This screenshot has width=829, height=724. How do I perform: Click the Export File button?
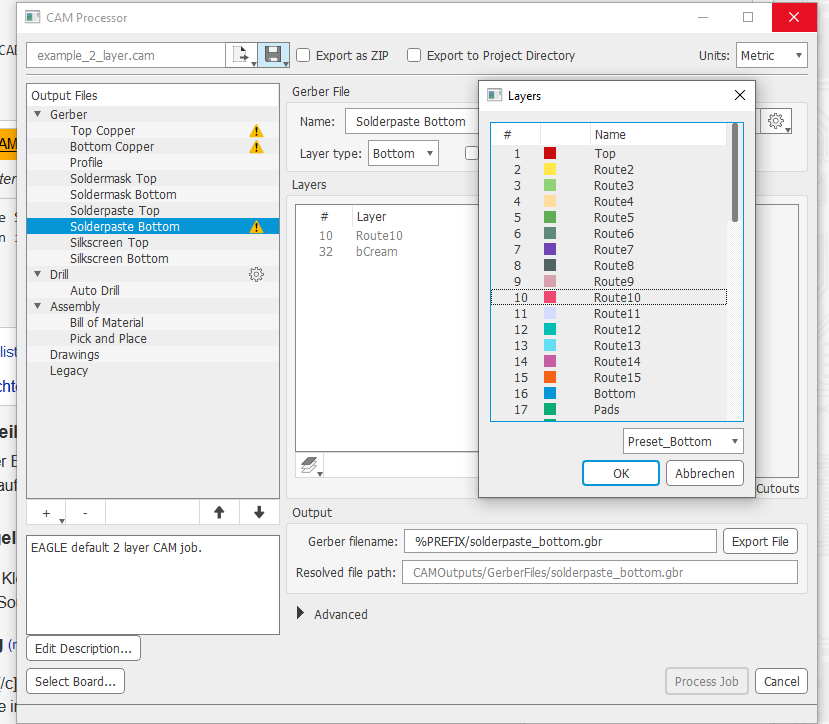[759, 541]
